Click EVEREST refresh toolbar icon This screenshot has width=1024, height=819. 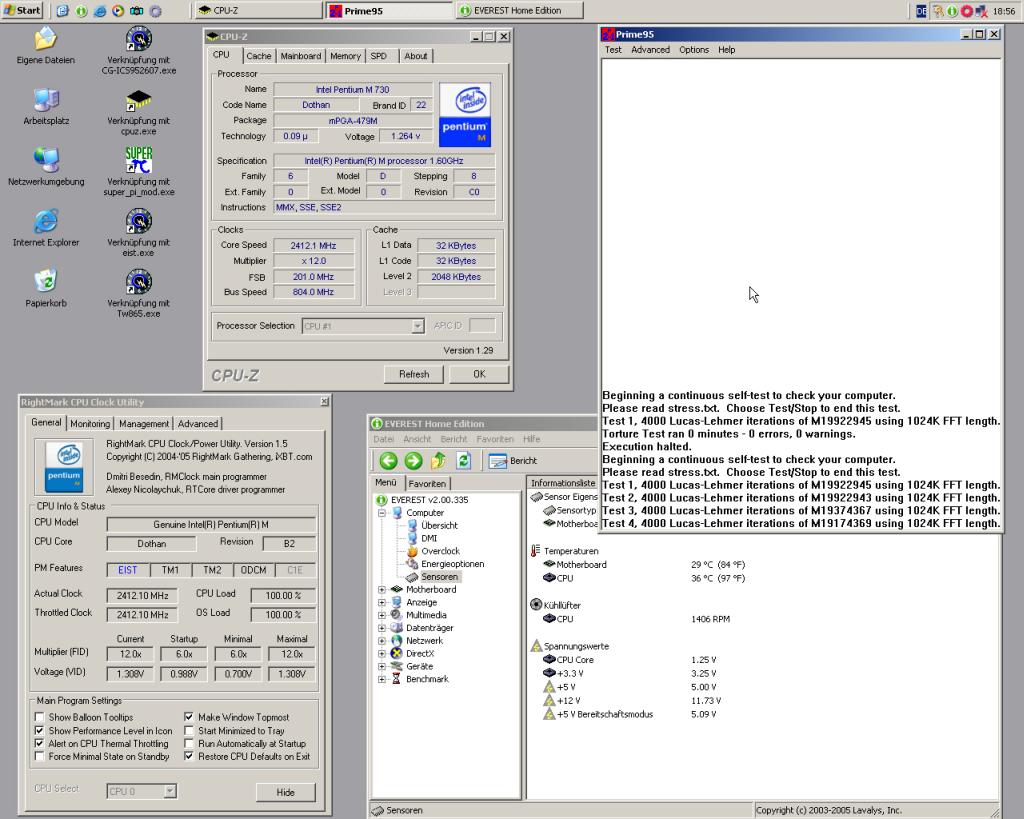(x=464, y=461)
